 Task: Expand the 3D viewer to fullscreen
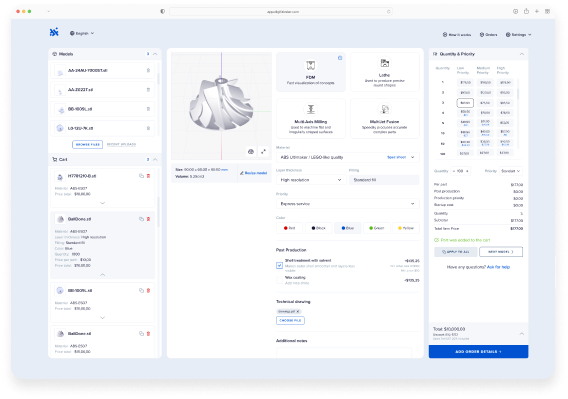click(x=263, y=151)
